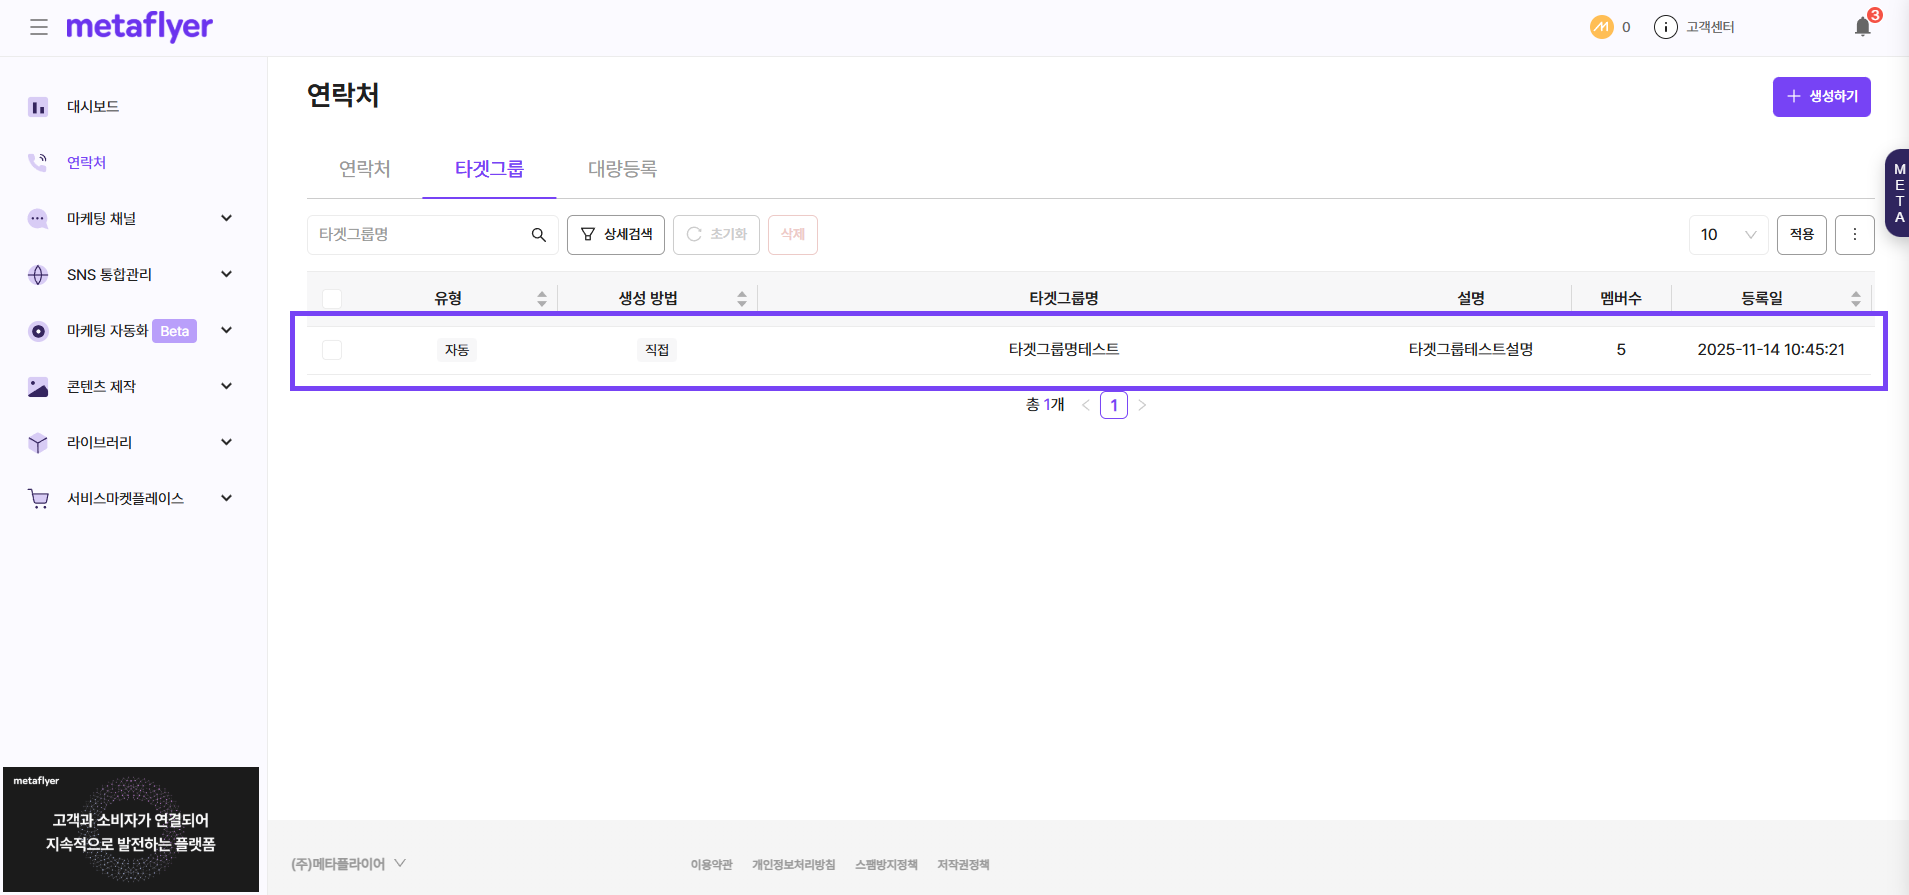
Task: Switch to the 대량등록 tab
Action: coord(622,169)
